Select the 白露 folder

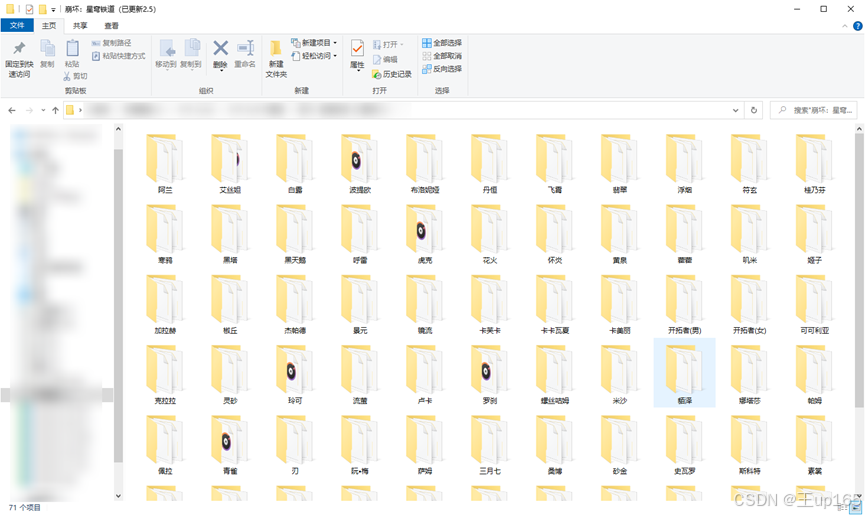[x=295, y=164]
